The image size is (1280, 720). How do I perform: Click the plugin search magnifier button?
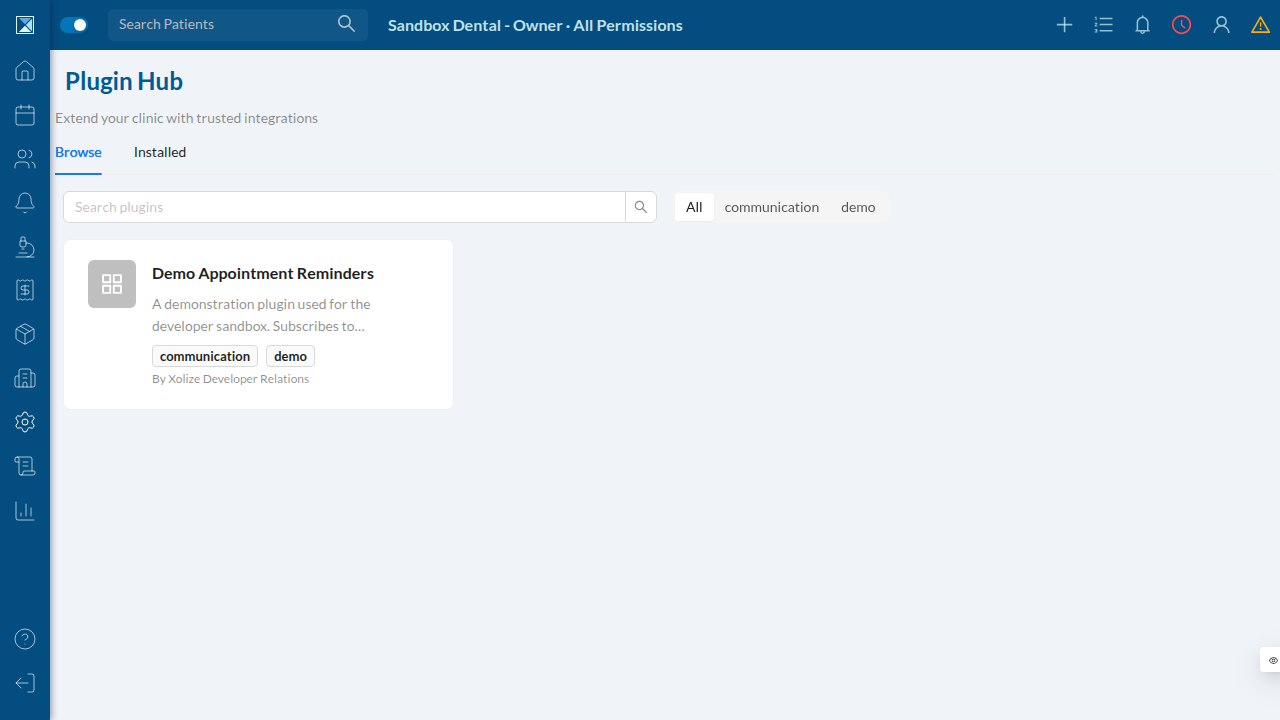[641, 207]
